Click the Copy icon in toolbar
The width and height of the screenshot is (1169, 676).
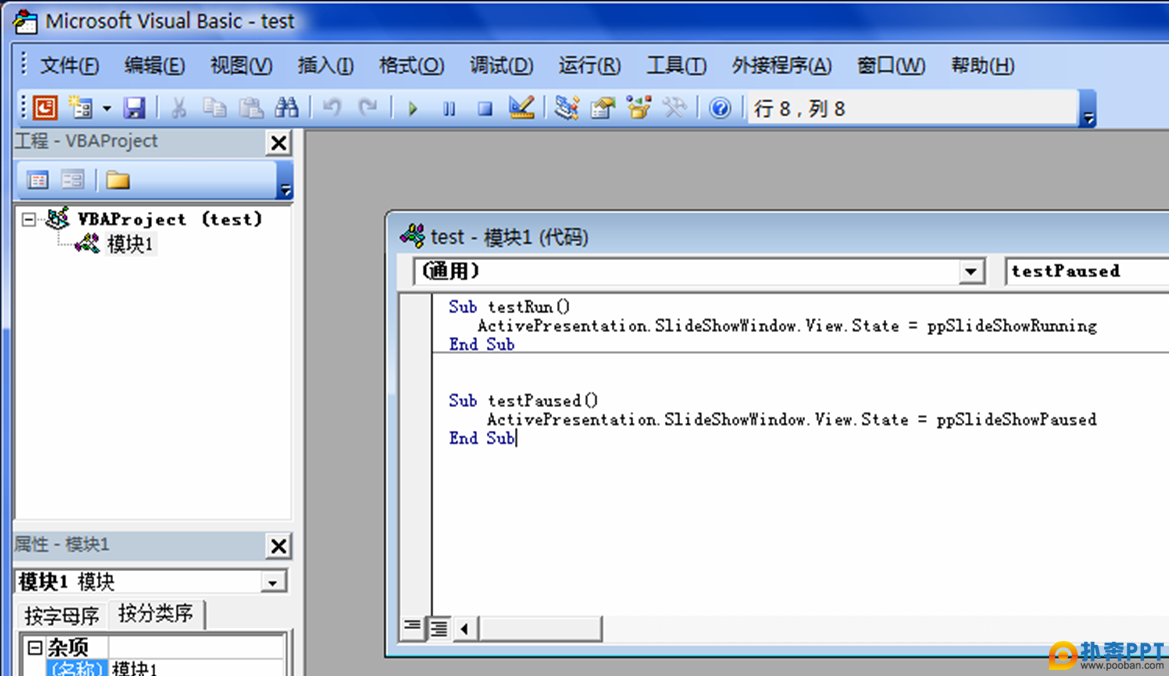215,108
